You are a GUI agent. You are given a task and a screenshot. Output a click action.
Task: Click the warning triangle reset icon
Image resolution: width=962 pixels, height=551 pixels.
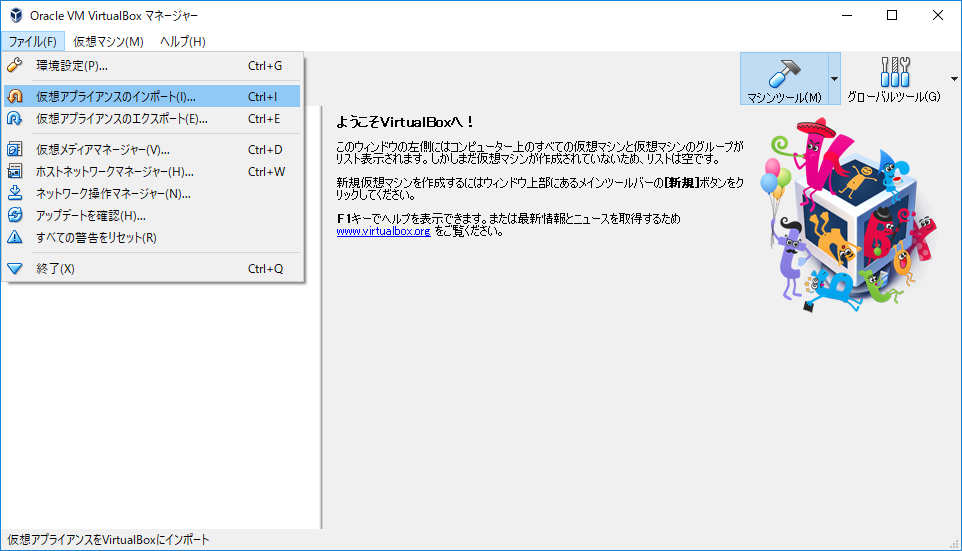pyautogui.click(x=15, y=237)
